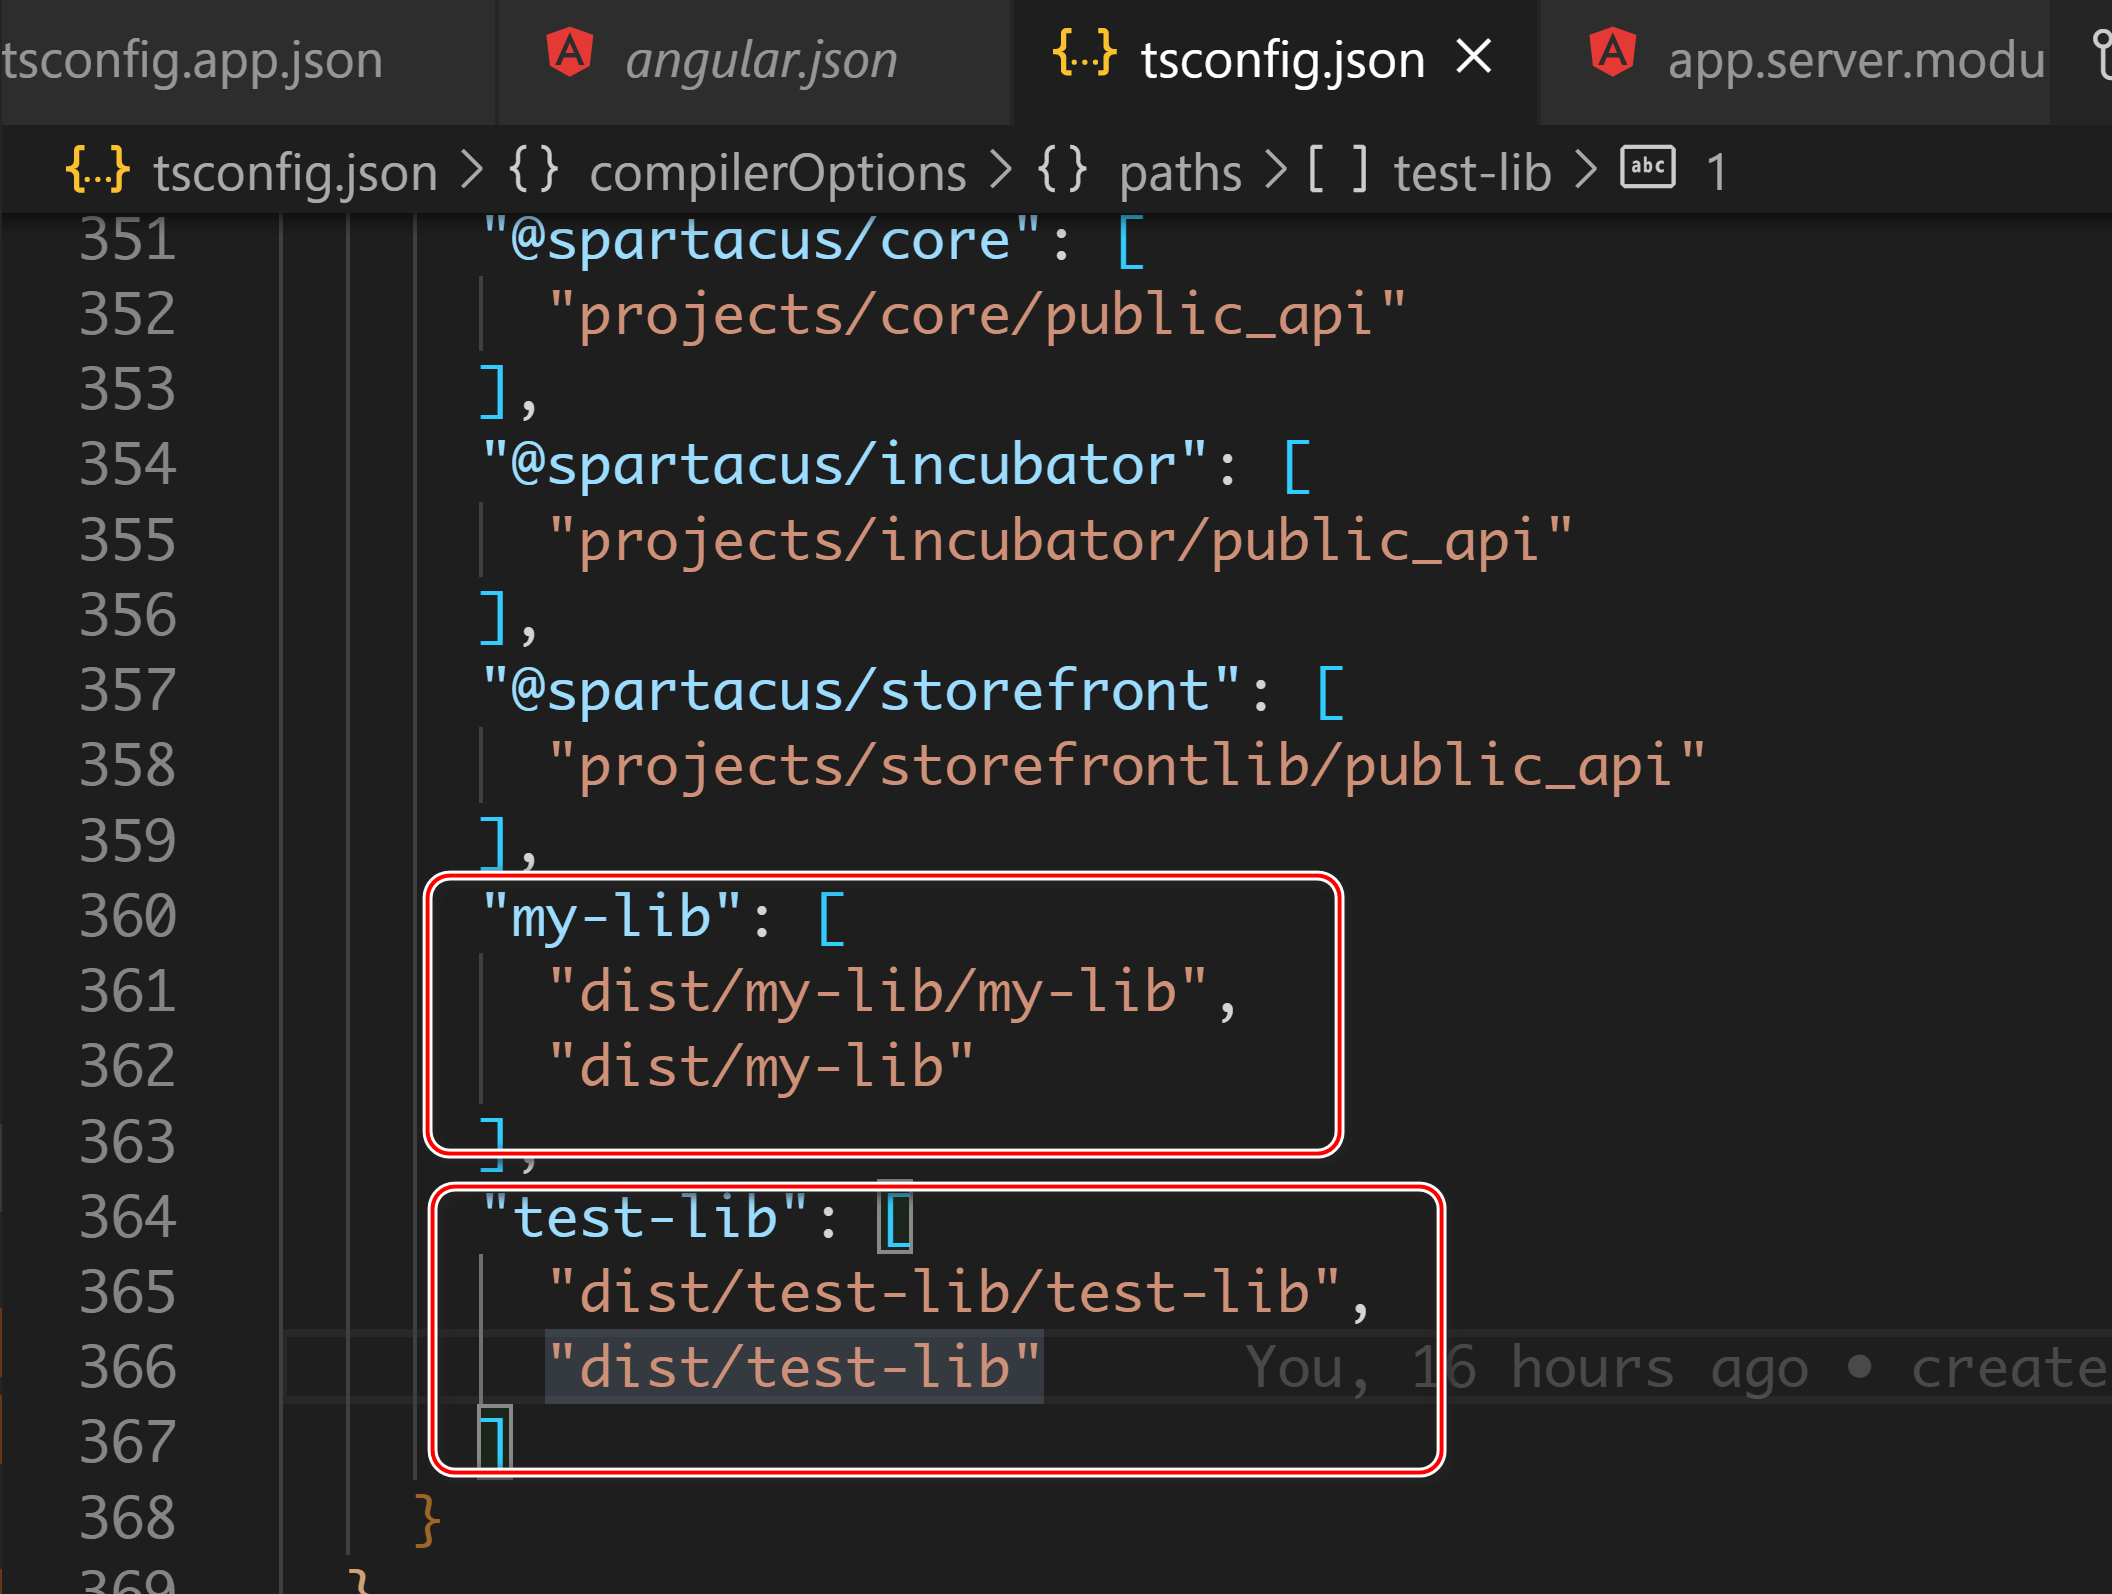2112x1594 pixels.
Task: Open the "1" breadcrumb dropdown
Action: point(1716,170)
